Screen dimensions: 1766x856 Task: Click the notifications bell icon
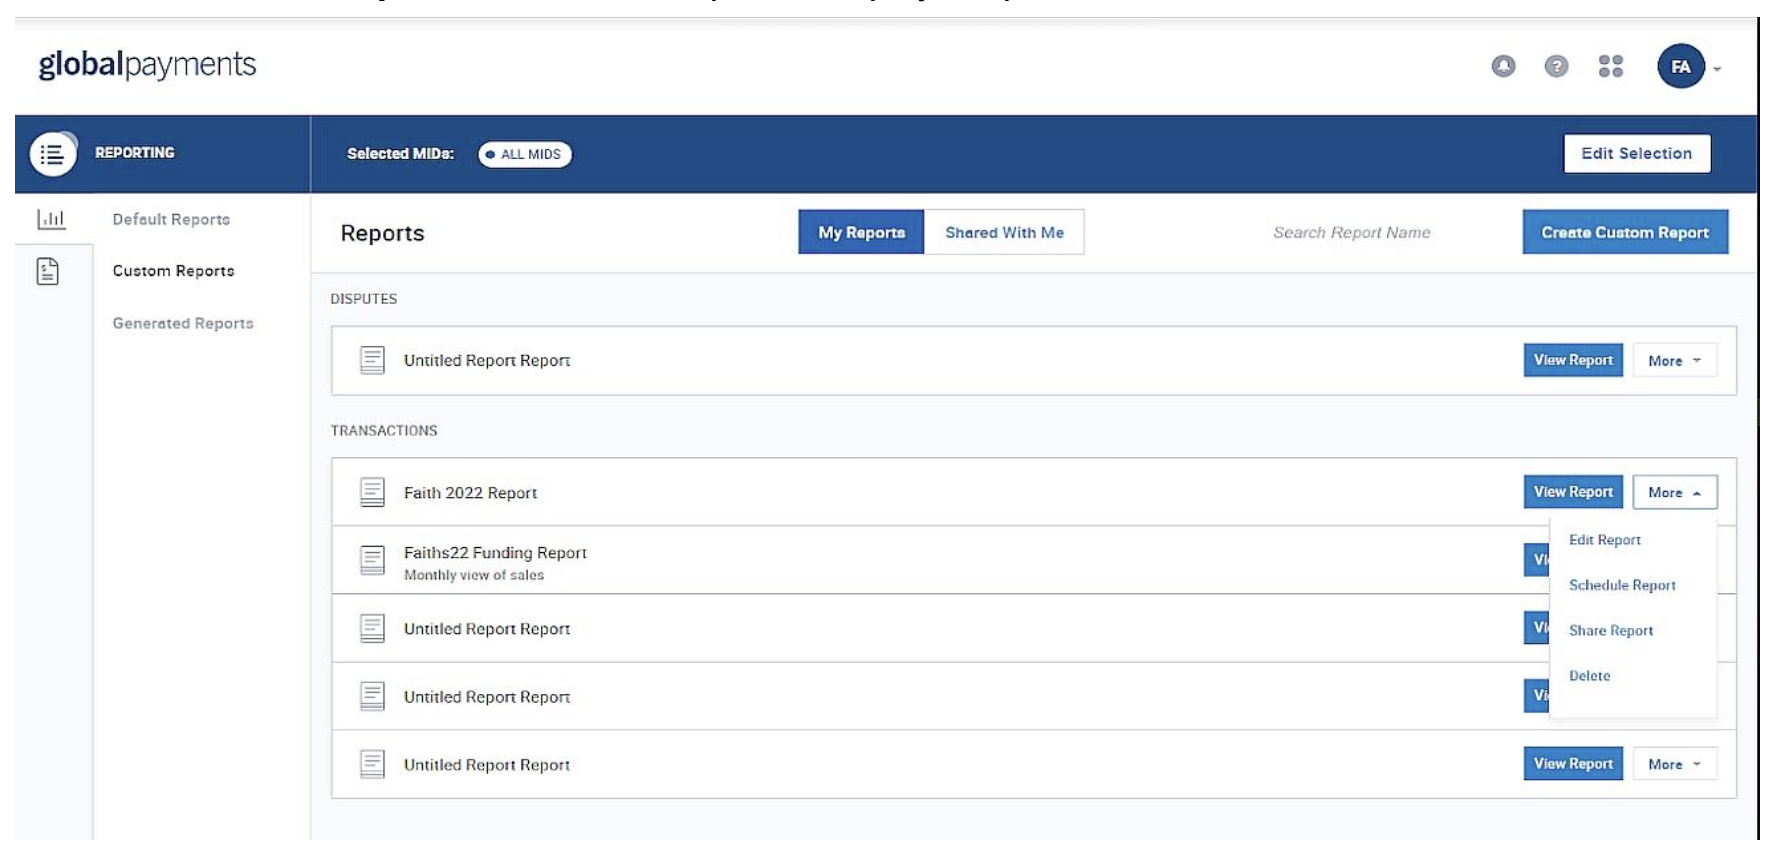click(1502, 66)
